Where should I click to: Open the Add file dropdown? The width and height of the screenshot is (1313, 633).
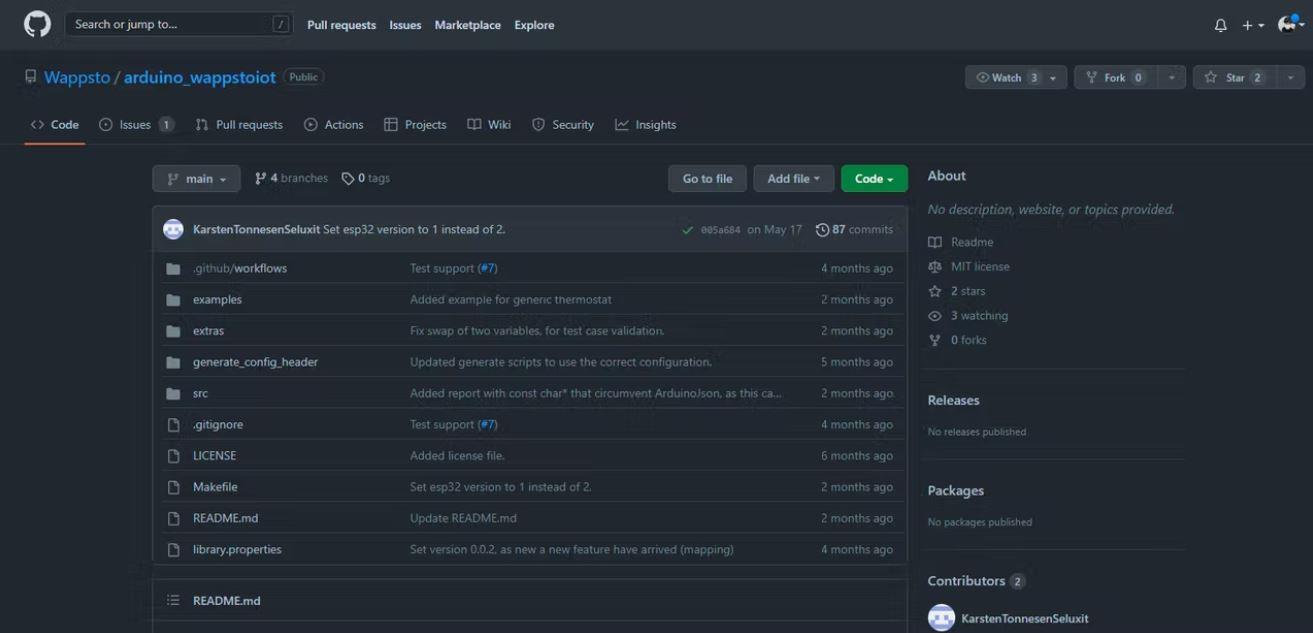[794, 178]
